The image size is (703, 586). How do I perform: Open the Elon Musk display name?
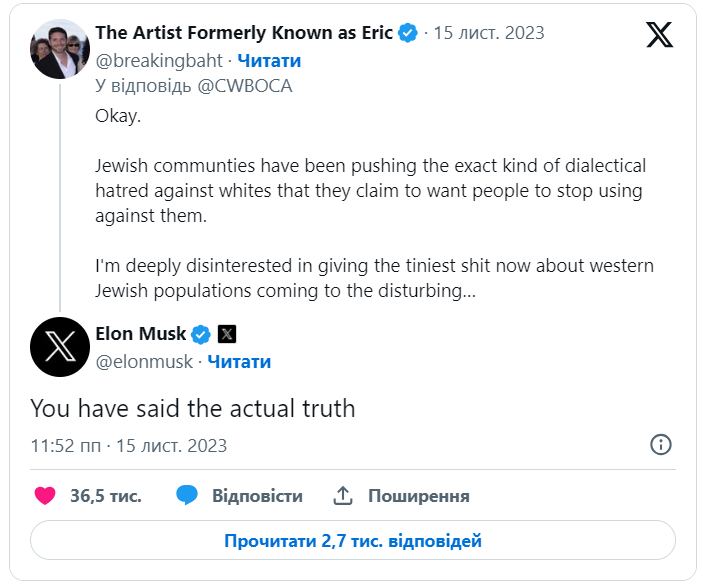(x=140, y=334)
